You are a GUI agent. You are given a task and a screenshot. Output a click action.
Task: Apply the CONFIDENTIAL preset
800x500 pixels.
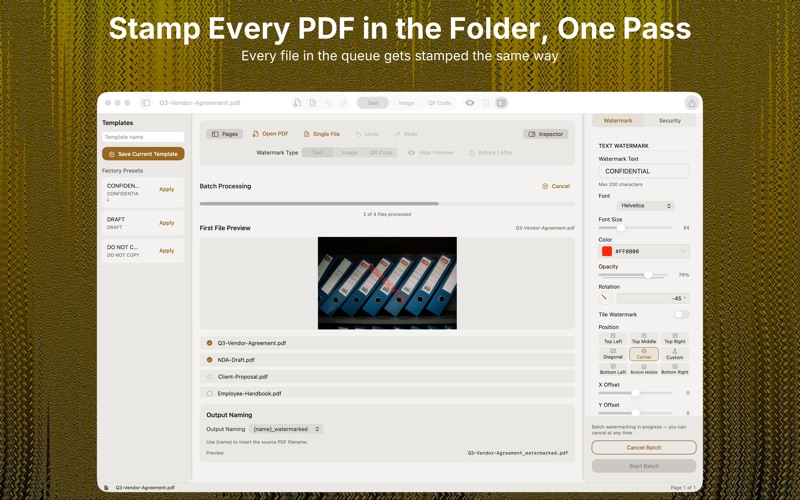coord(166,189)
